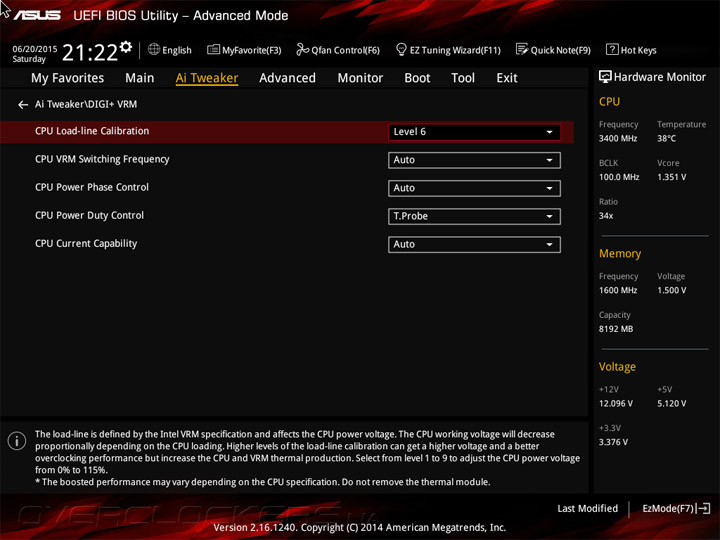
Task: Switch to the Tool tab
Action: pos(463,78)
